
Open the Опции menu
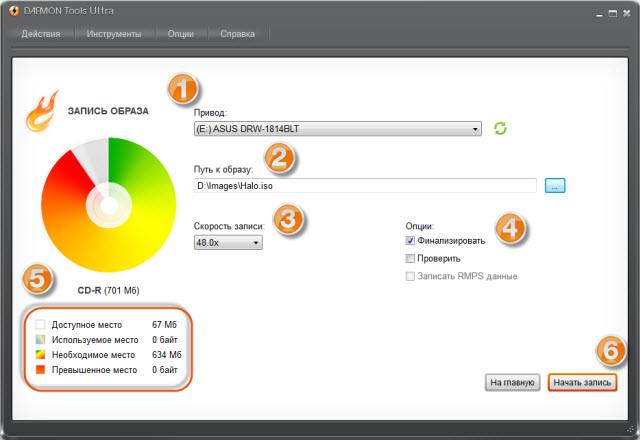tap(180, 34)
